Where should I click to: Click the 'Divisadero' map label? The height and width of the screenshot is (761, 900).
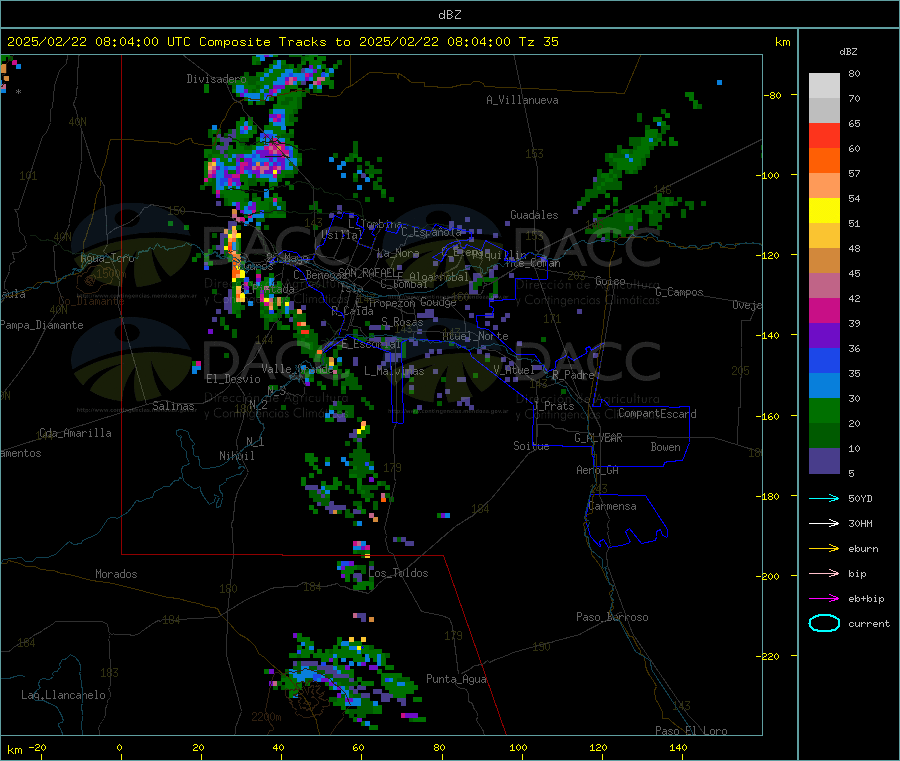pos(216,79)
